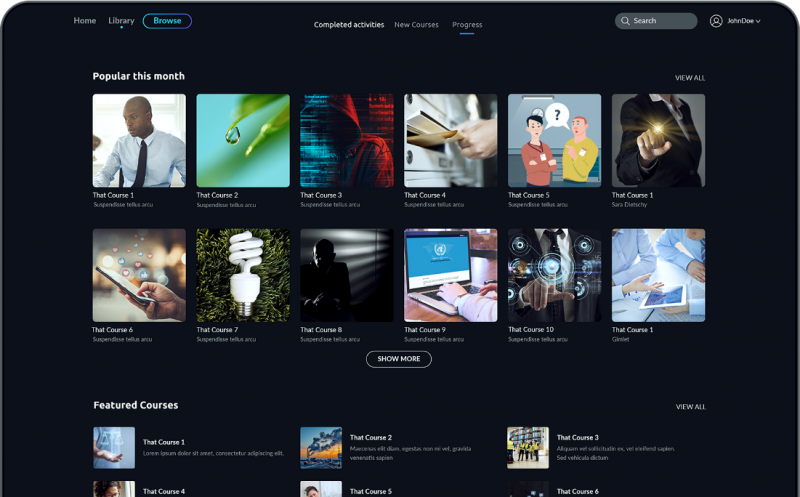This screenshot has height=497, width=800.
Task: Click the featured That Course 3 title
Action: point(578,437)
